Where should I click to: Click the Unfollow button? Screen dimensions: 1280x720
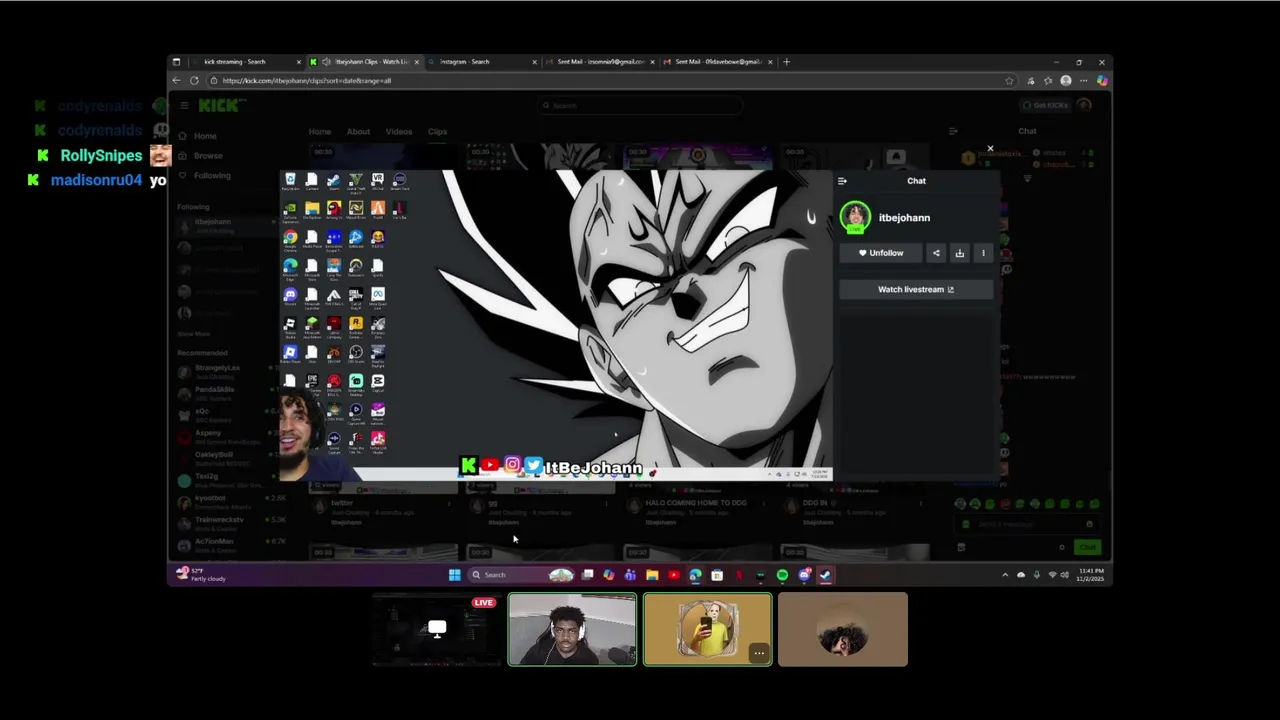click(880, 253)
